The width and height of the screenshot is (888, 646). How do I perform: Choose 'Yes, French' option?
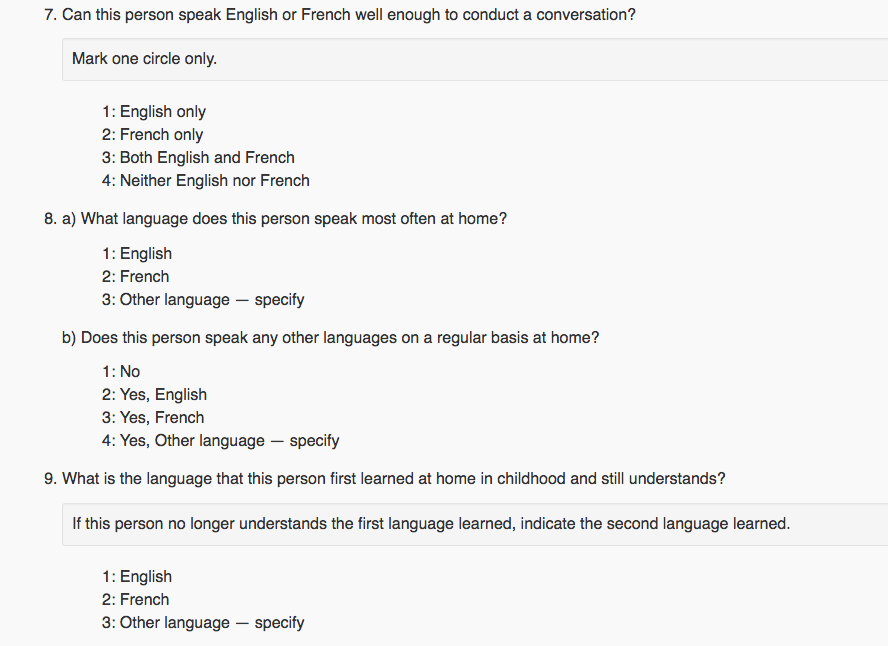[153, 418]
